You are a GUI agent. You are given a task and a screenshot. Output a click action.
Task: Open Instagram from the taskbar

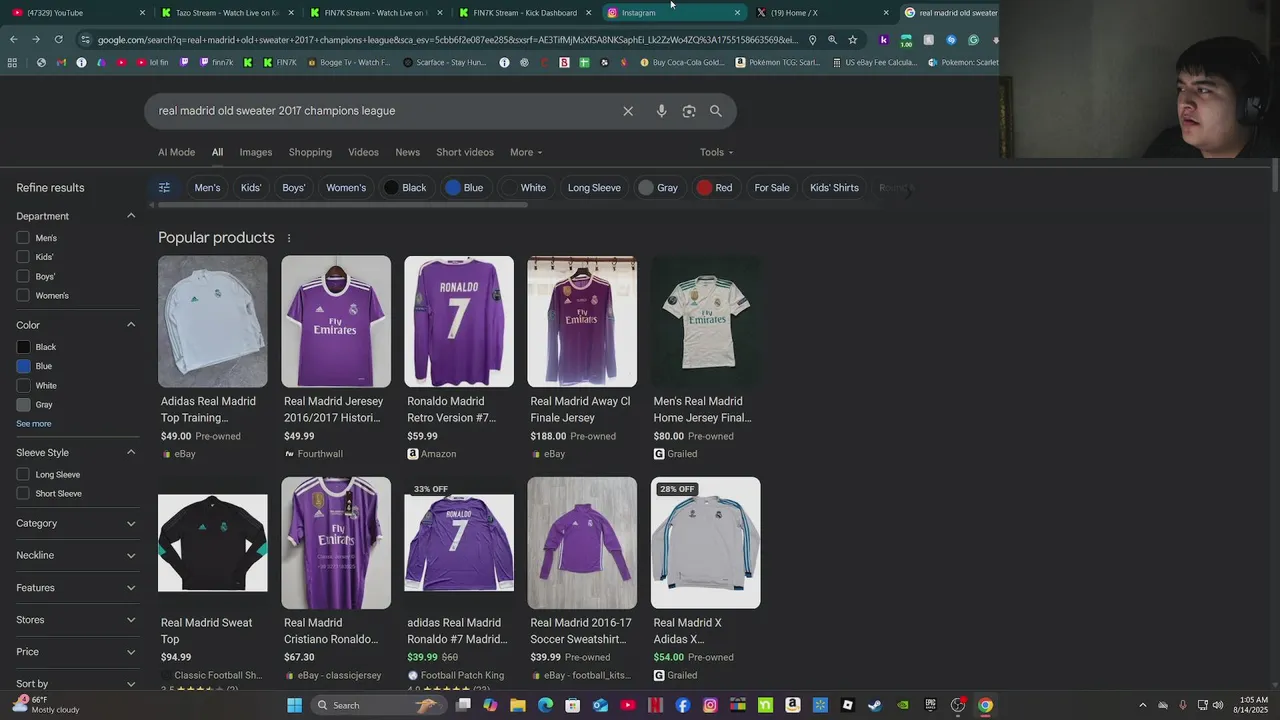tap(710, 705)
